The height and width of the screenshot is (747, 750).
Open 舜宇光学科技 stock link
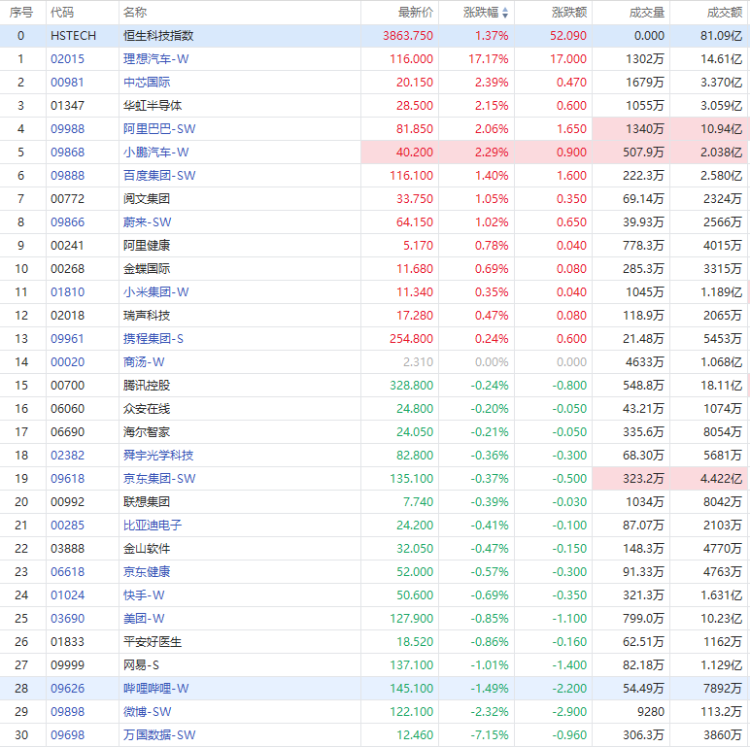(158, 455)
